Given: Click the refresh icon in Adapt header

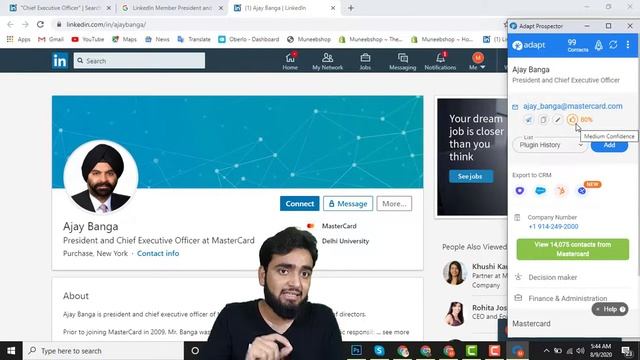Looking at the screenshot, I should [x=613, y=45].
